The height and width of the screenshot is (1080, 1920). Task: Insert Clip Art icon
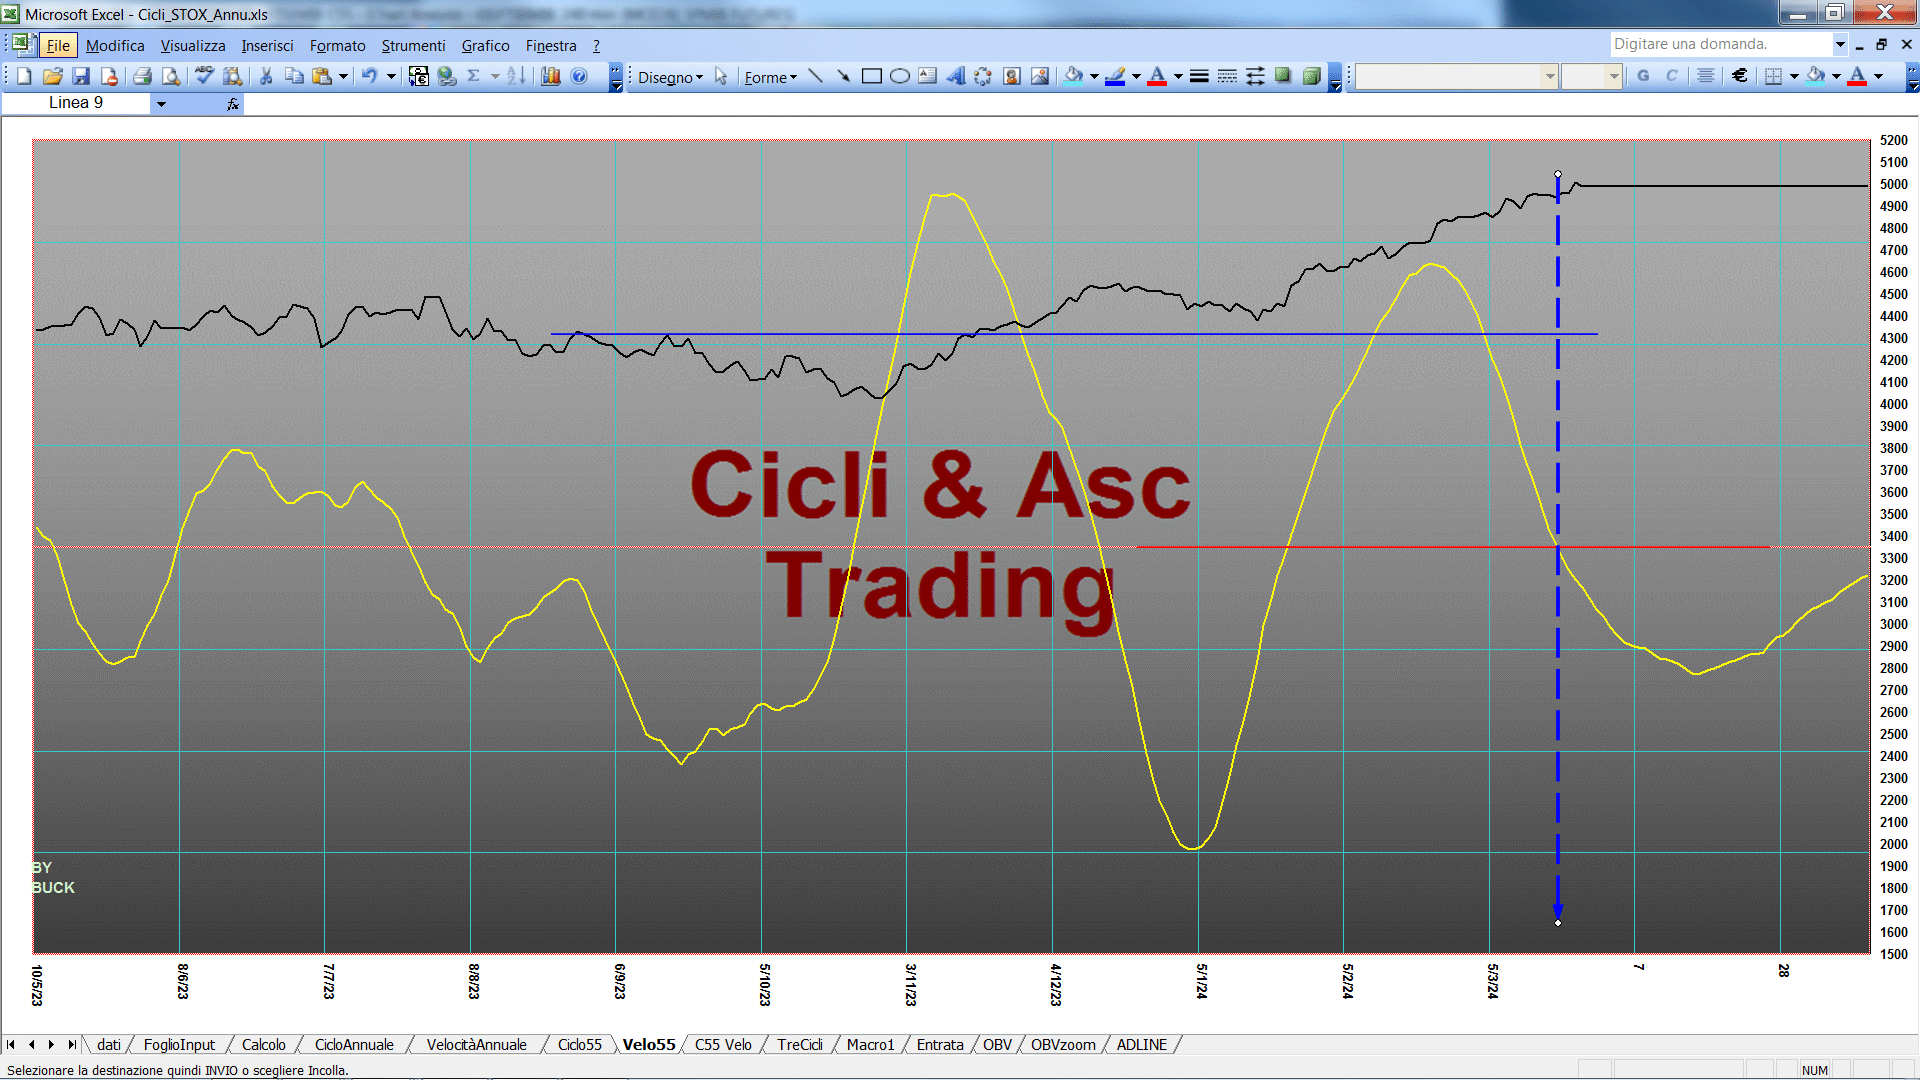click(x=1011, y=76)
